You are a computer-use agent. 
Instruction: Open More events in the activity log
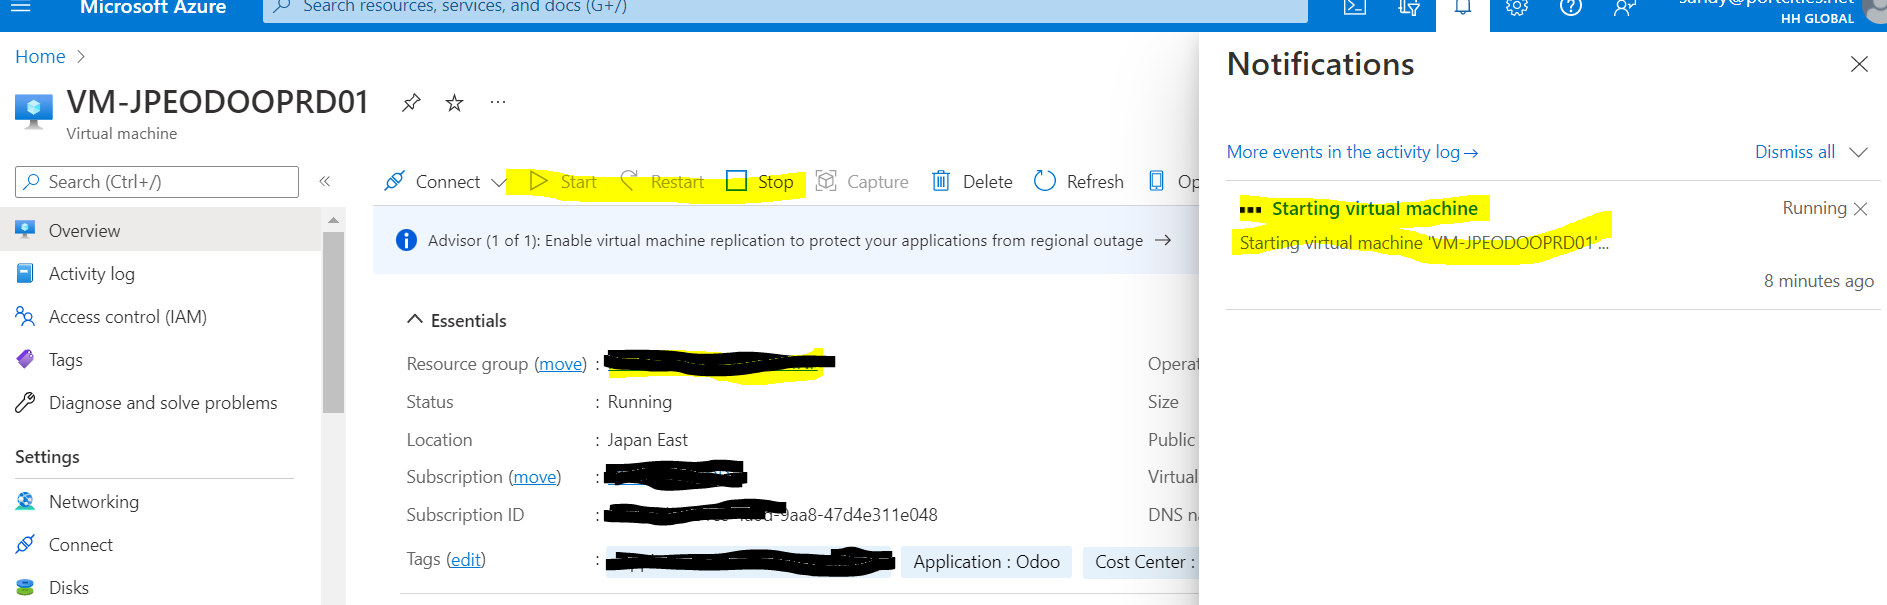[x=1352, y=152]
